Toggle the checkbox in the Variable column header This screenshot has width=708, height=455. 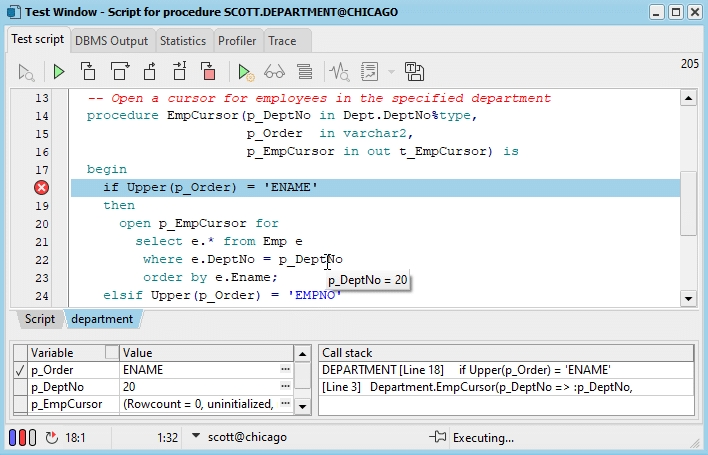click(x=111, y=353)
